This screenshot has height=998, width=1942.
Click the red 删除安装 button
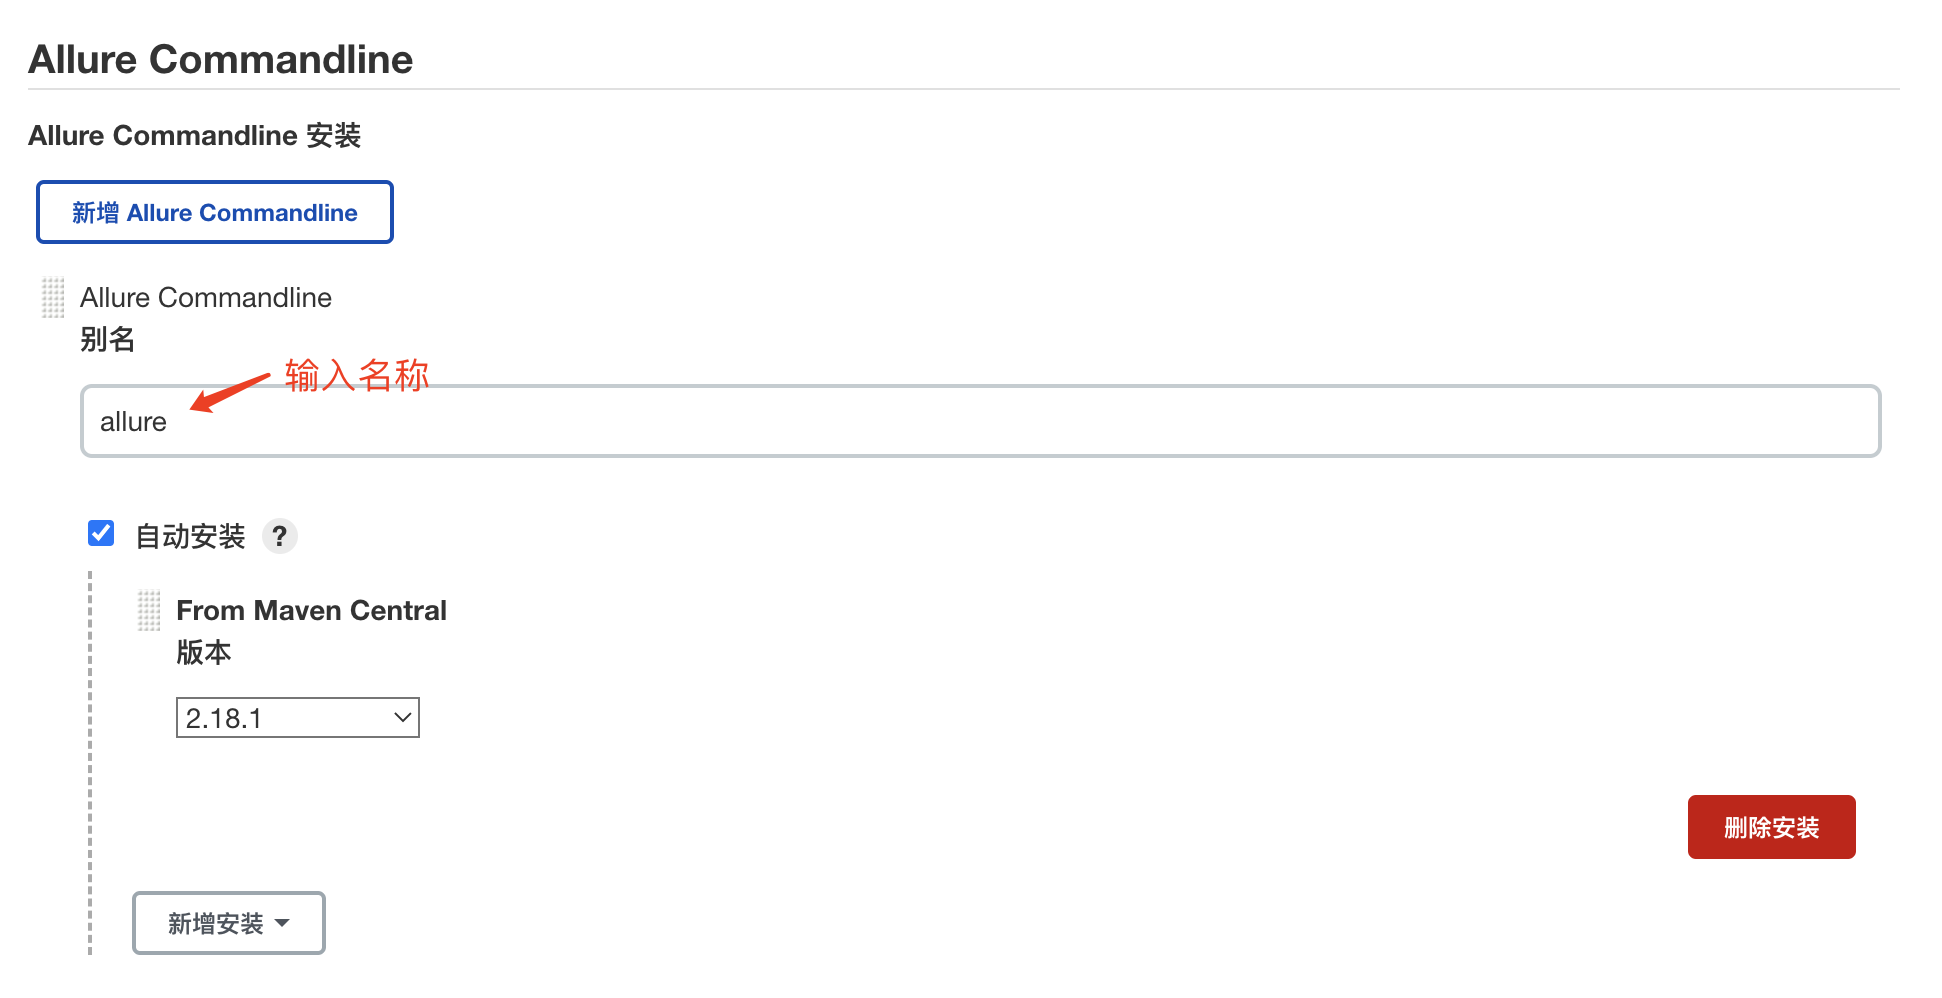[1771, 827]
